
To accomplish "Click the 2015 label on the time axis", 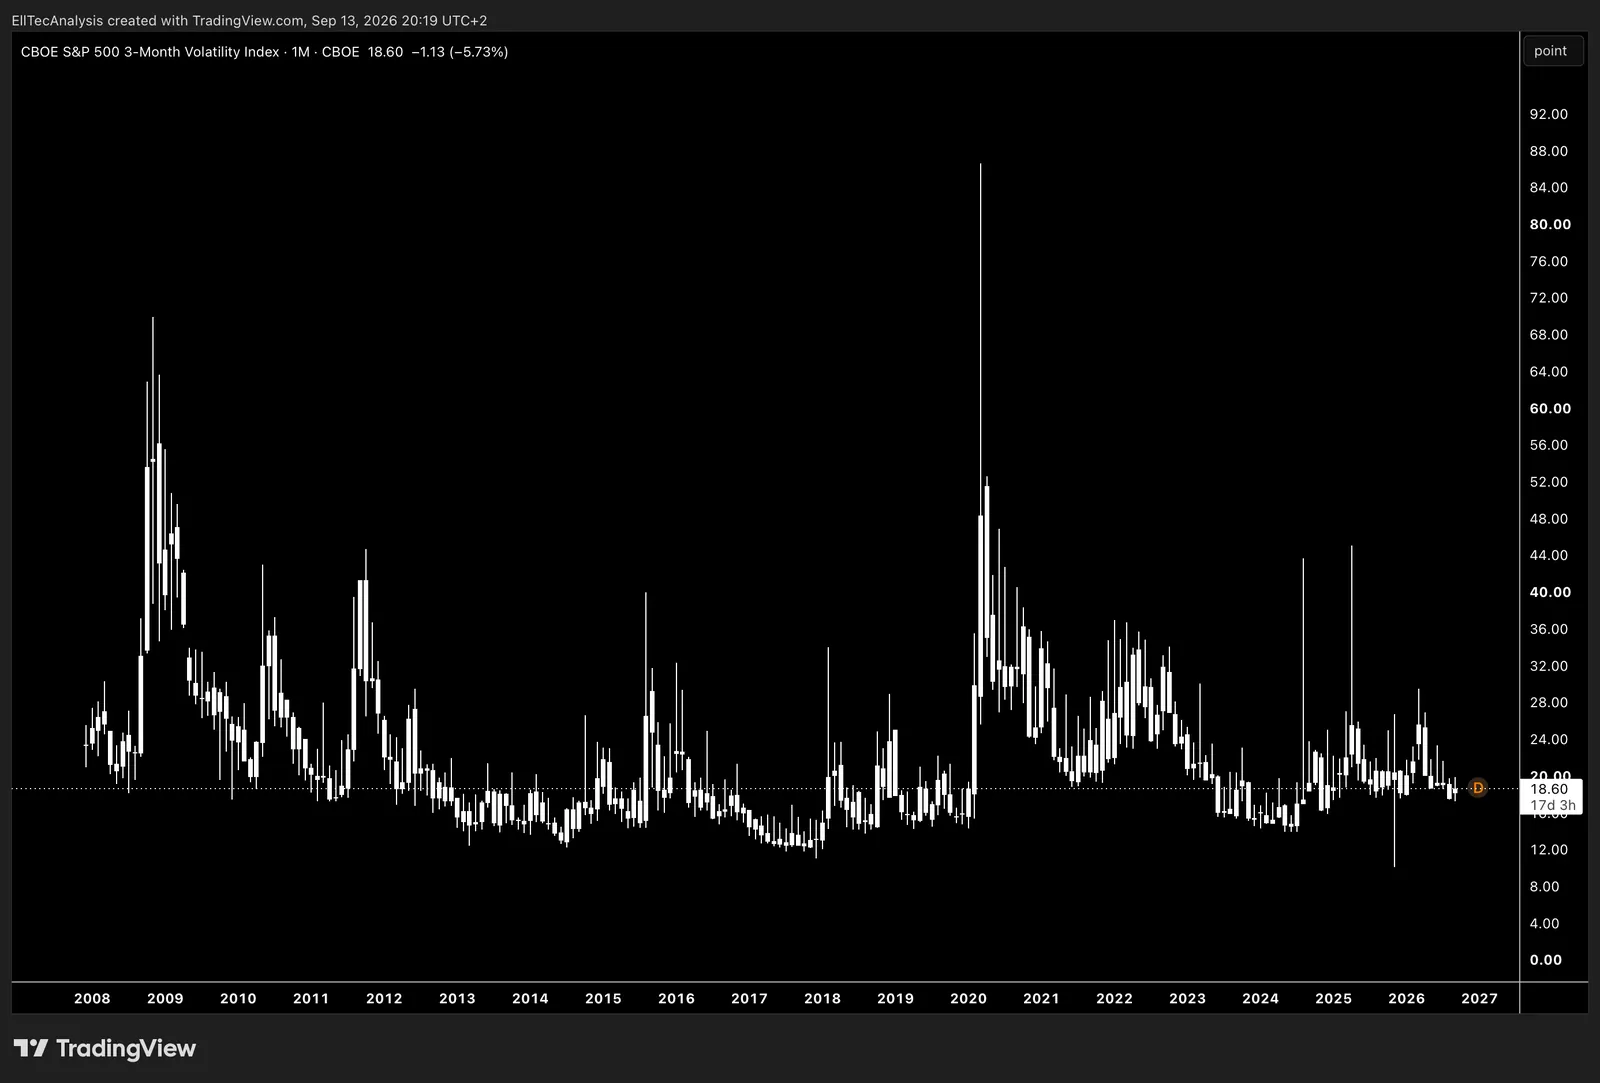I will point(603,998).
